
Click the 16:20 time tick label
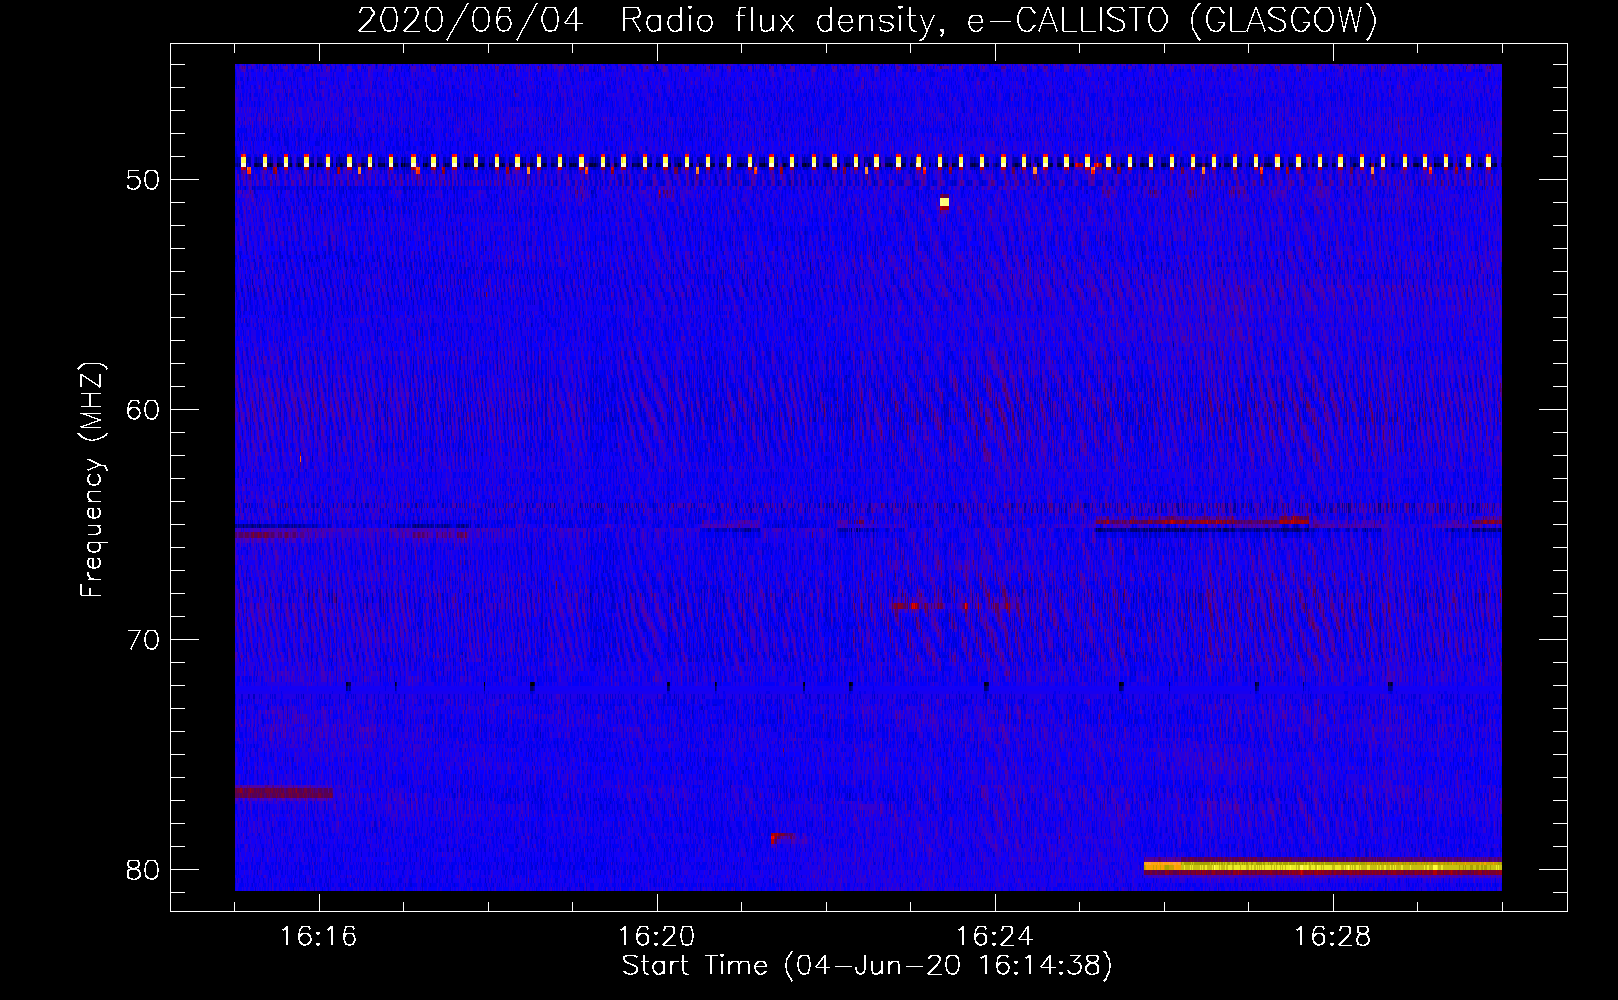tap(657, 937)
